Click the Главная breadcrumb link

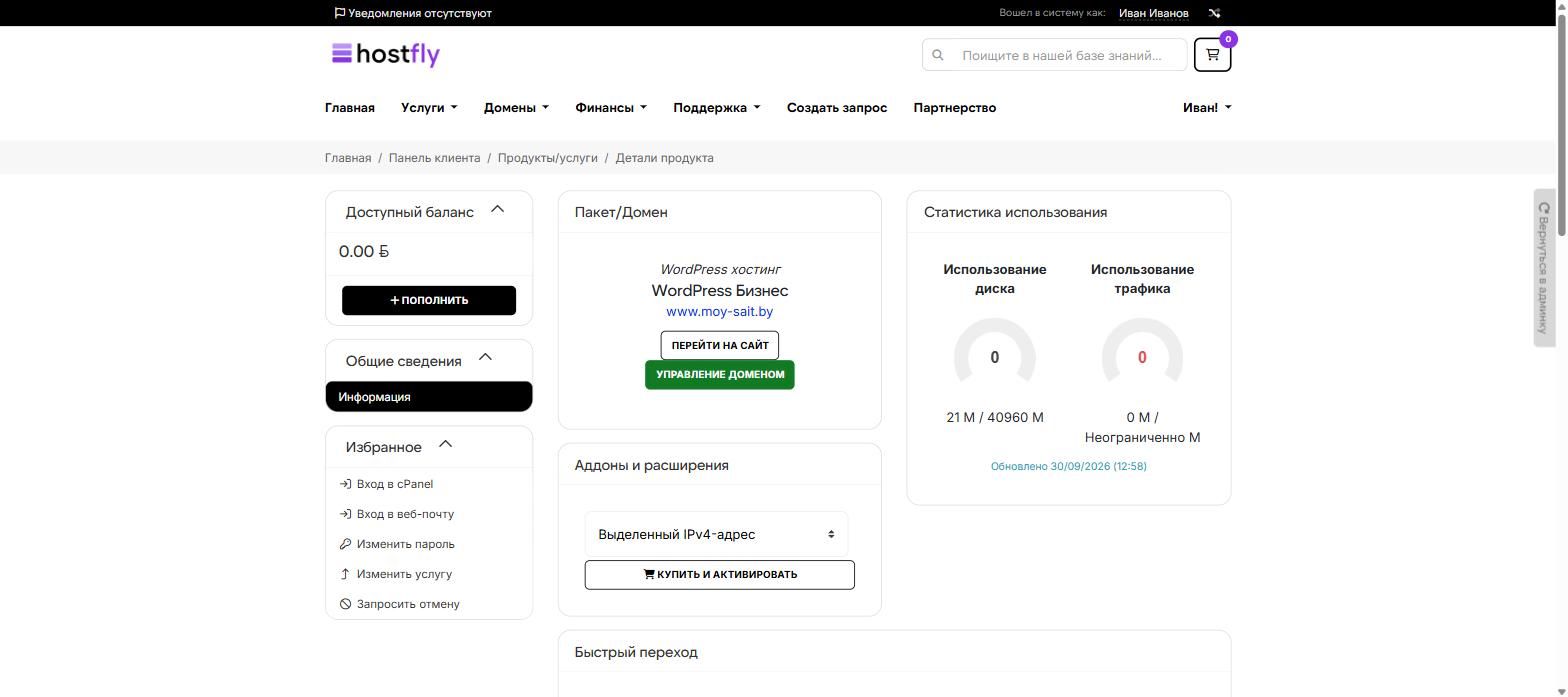(x=348, y=158)
